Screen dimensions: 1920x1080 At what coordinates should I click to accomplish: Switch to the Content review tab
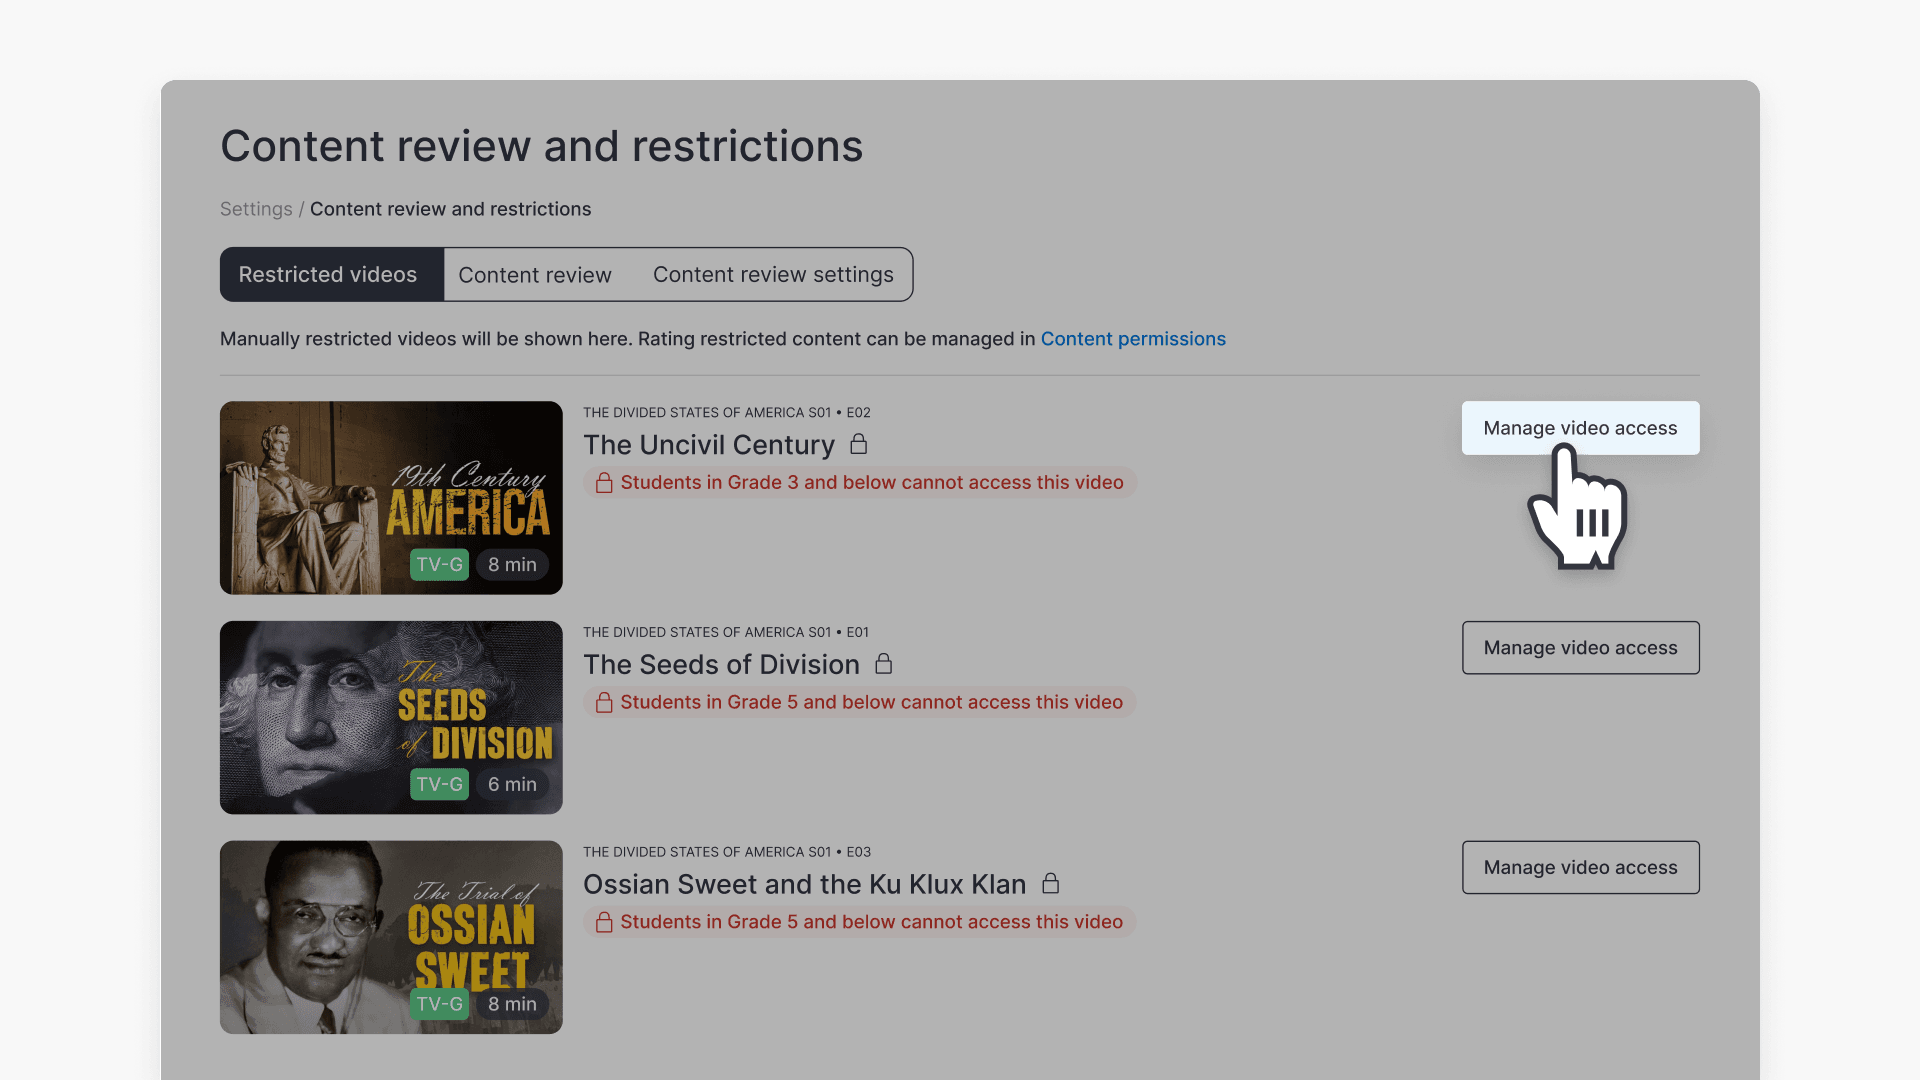[535, 274]
